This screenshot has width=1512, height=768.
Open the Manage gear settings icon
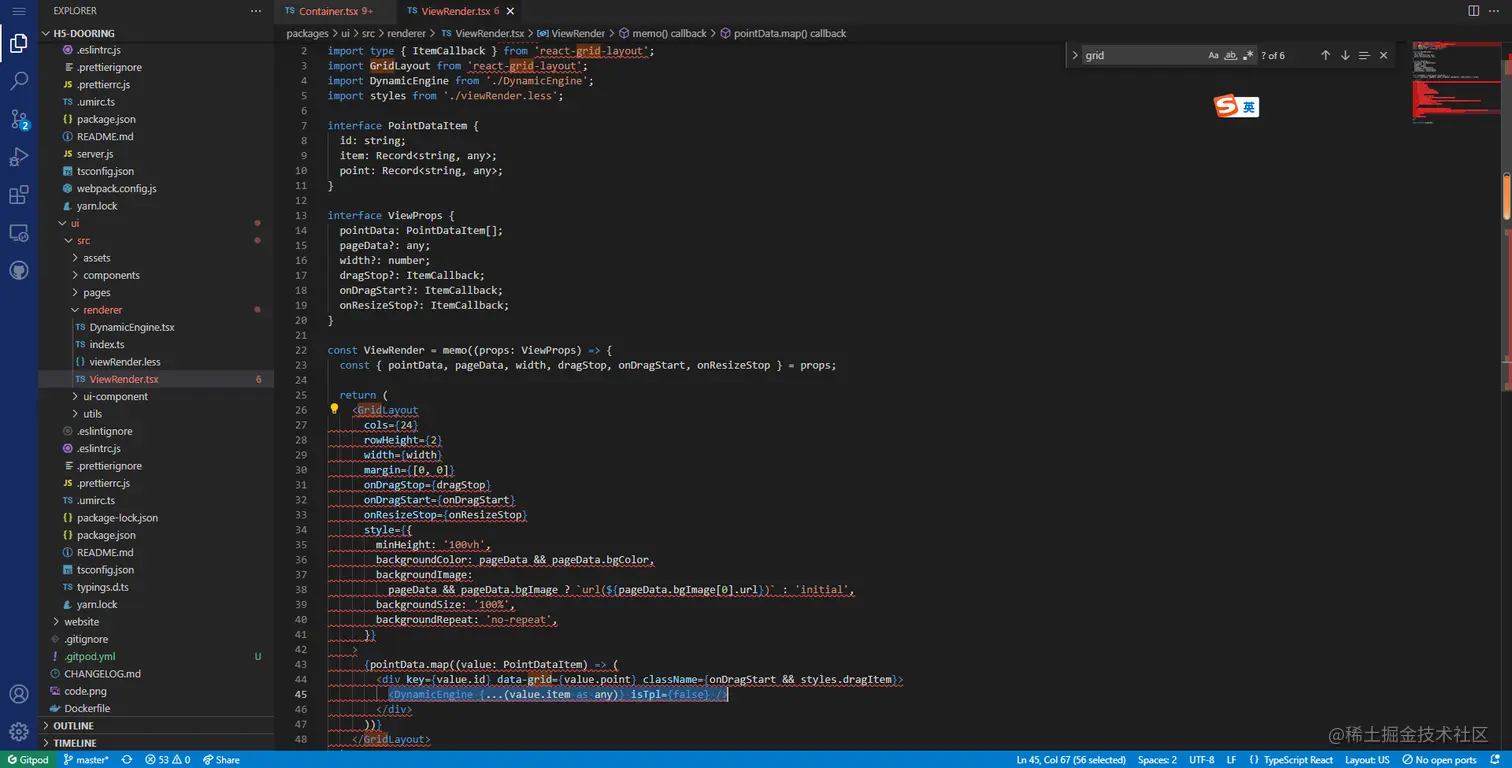18,732
